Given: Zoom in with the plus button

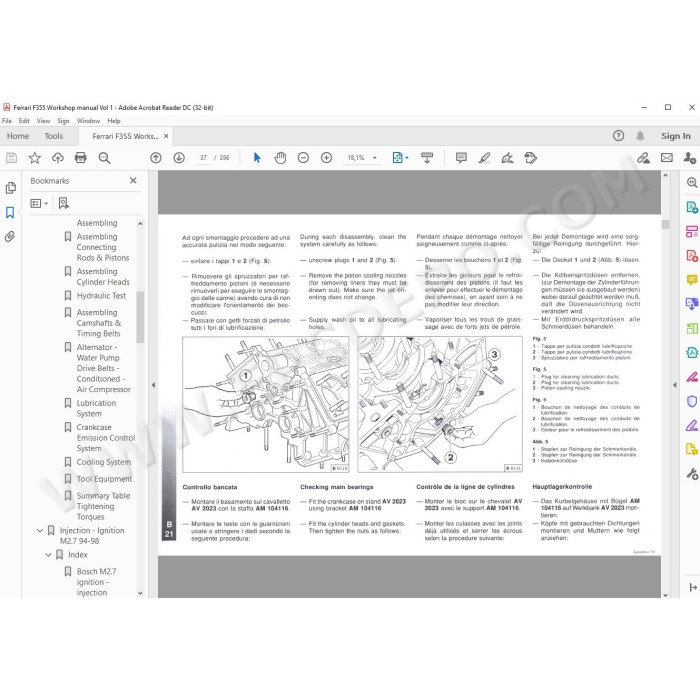Looking at the screenshot, I should pyautogui.click(x=326, y=158).
